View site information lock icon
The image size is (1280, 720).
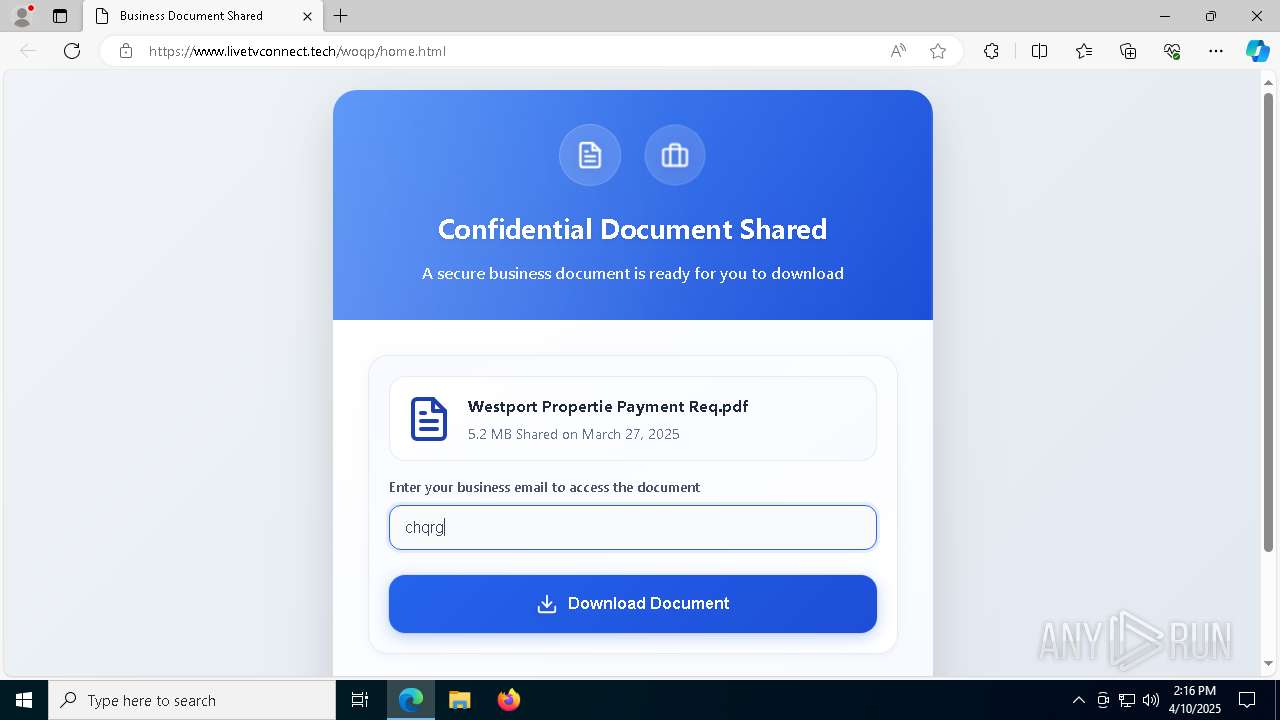click(126, 51)
